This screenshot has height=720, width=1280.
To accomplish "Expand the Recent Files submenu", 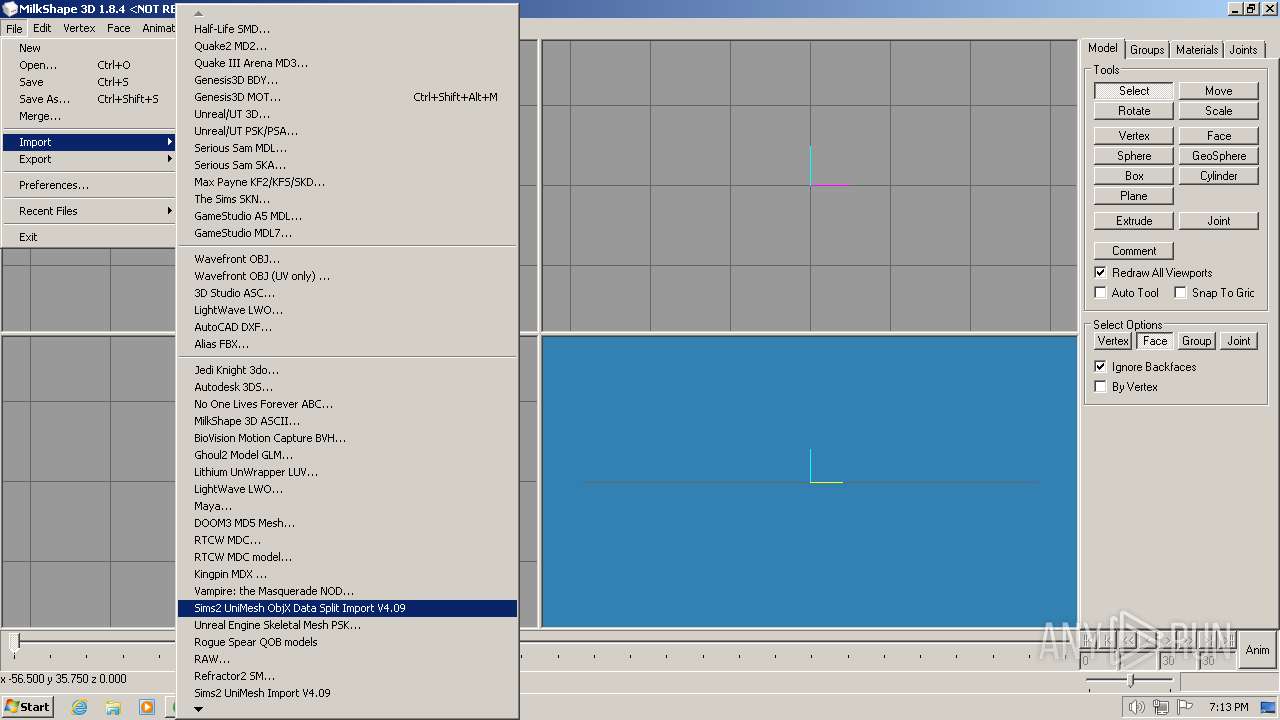I will click(89, 211).
